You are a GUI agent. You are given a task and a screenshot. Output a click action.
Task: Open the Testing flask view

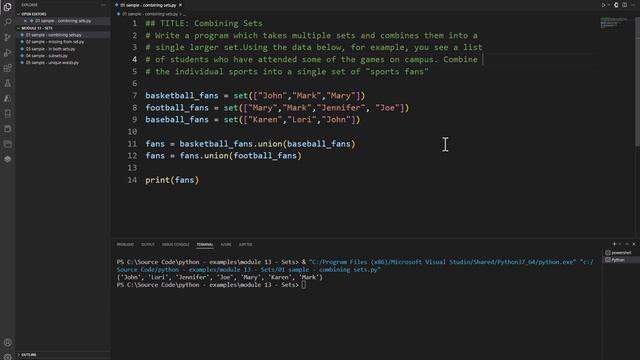point(7,83)
